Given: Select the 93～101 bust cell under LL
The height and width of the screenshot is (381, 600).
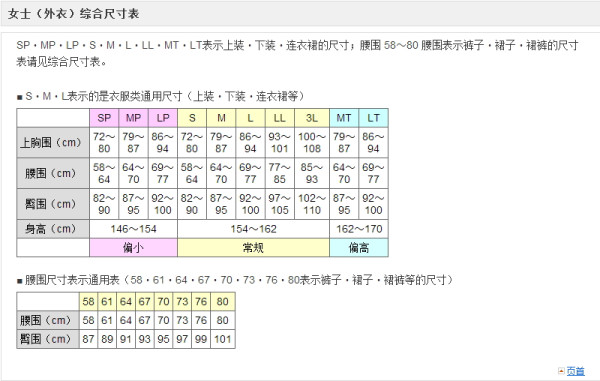Looking at the screenshot, I should coord(280,143).
